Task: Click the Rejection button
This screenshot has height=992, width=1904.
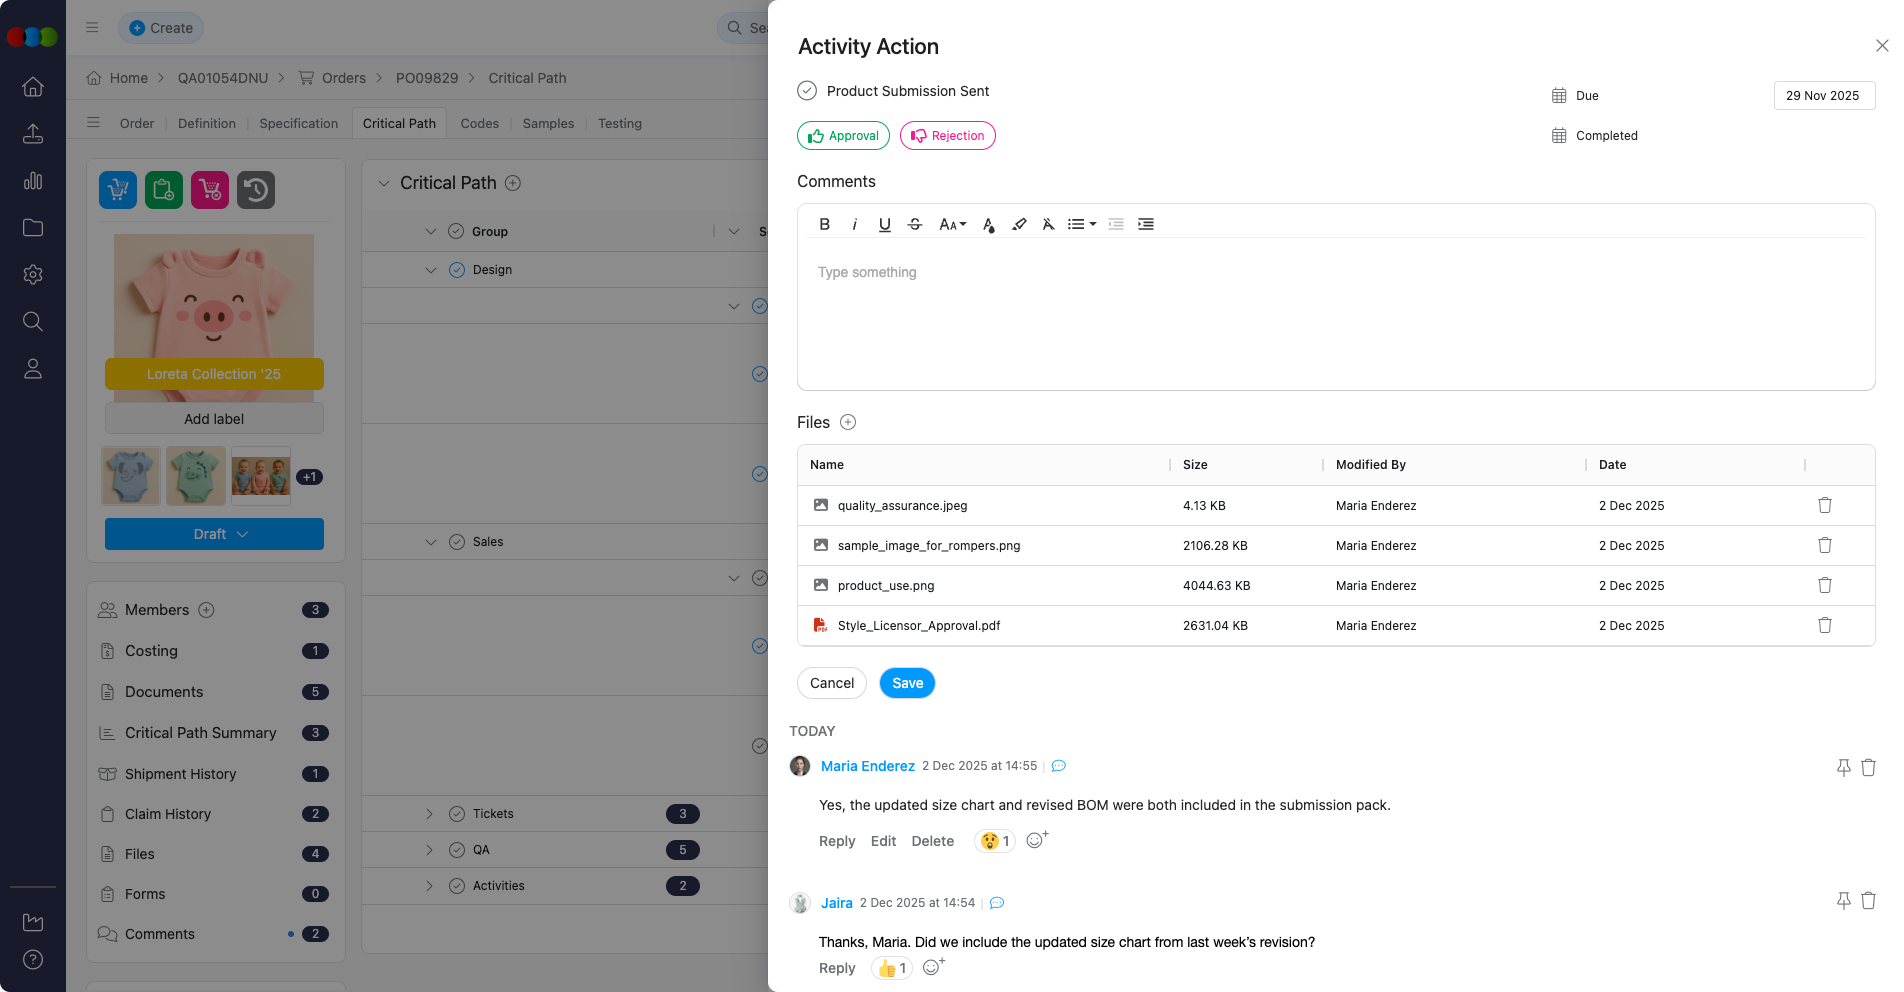Action: coord(947,136)
